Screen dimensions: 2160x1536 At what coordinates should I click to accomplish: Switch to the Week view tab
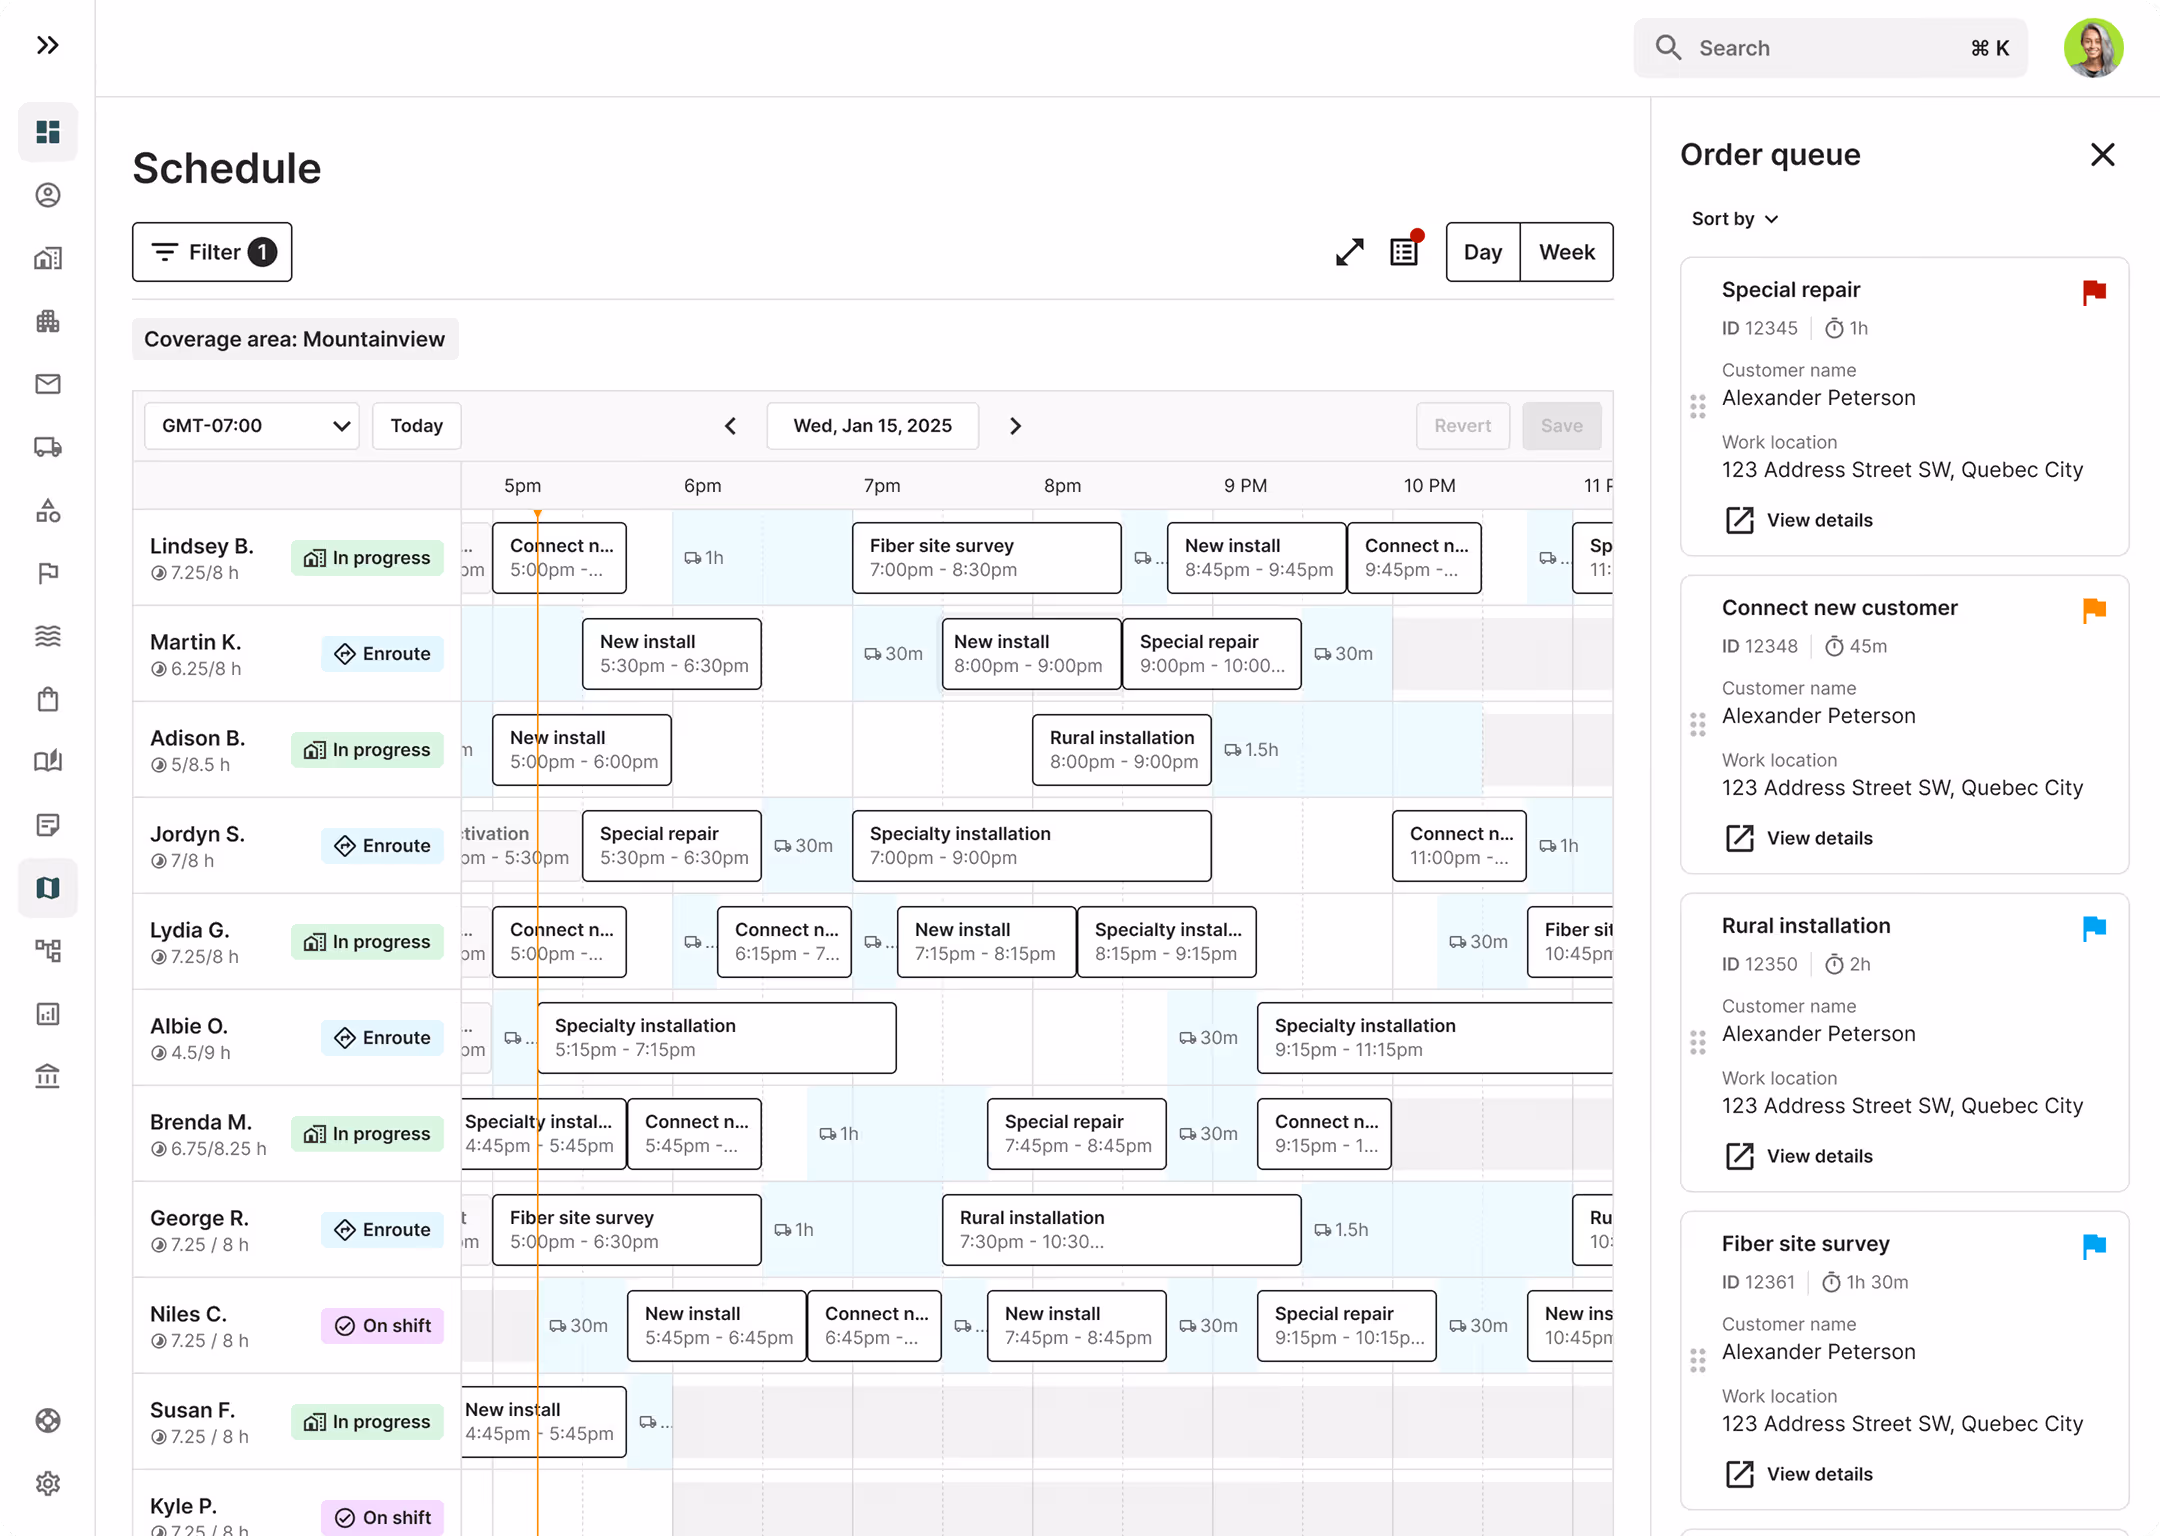click(x=1566, y=251)
